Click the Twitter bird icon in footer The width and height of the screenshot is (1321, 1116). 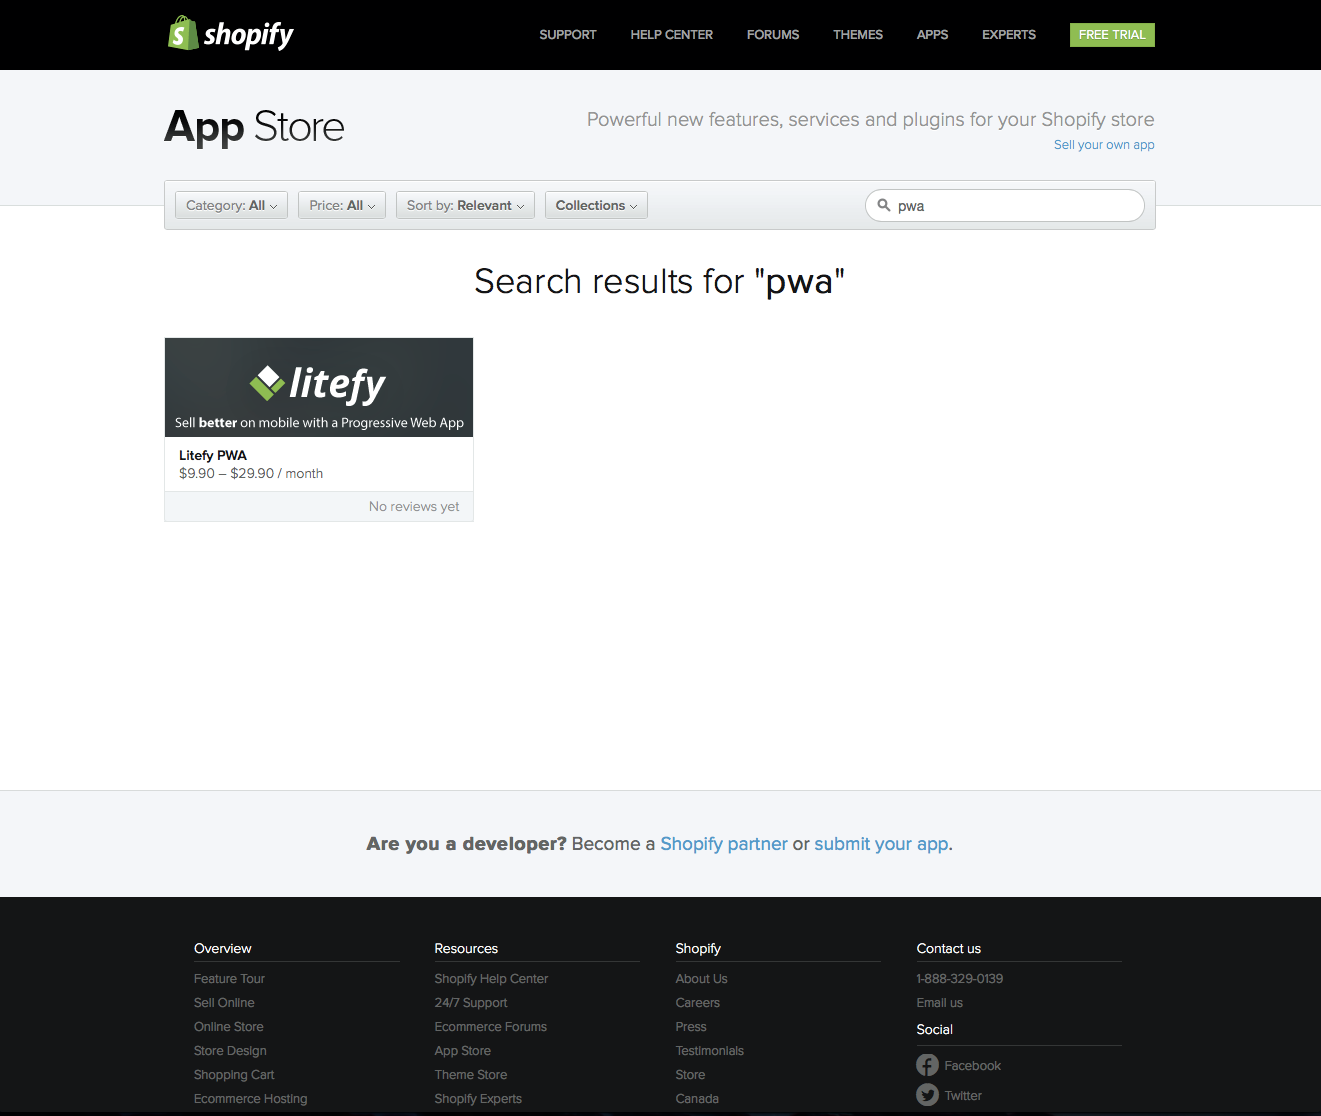click(927, 1095)
